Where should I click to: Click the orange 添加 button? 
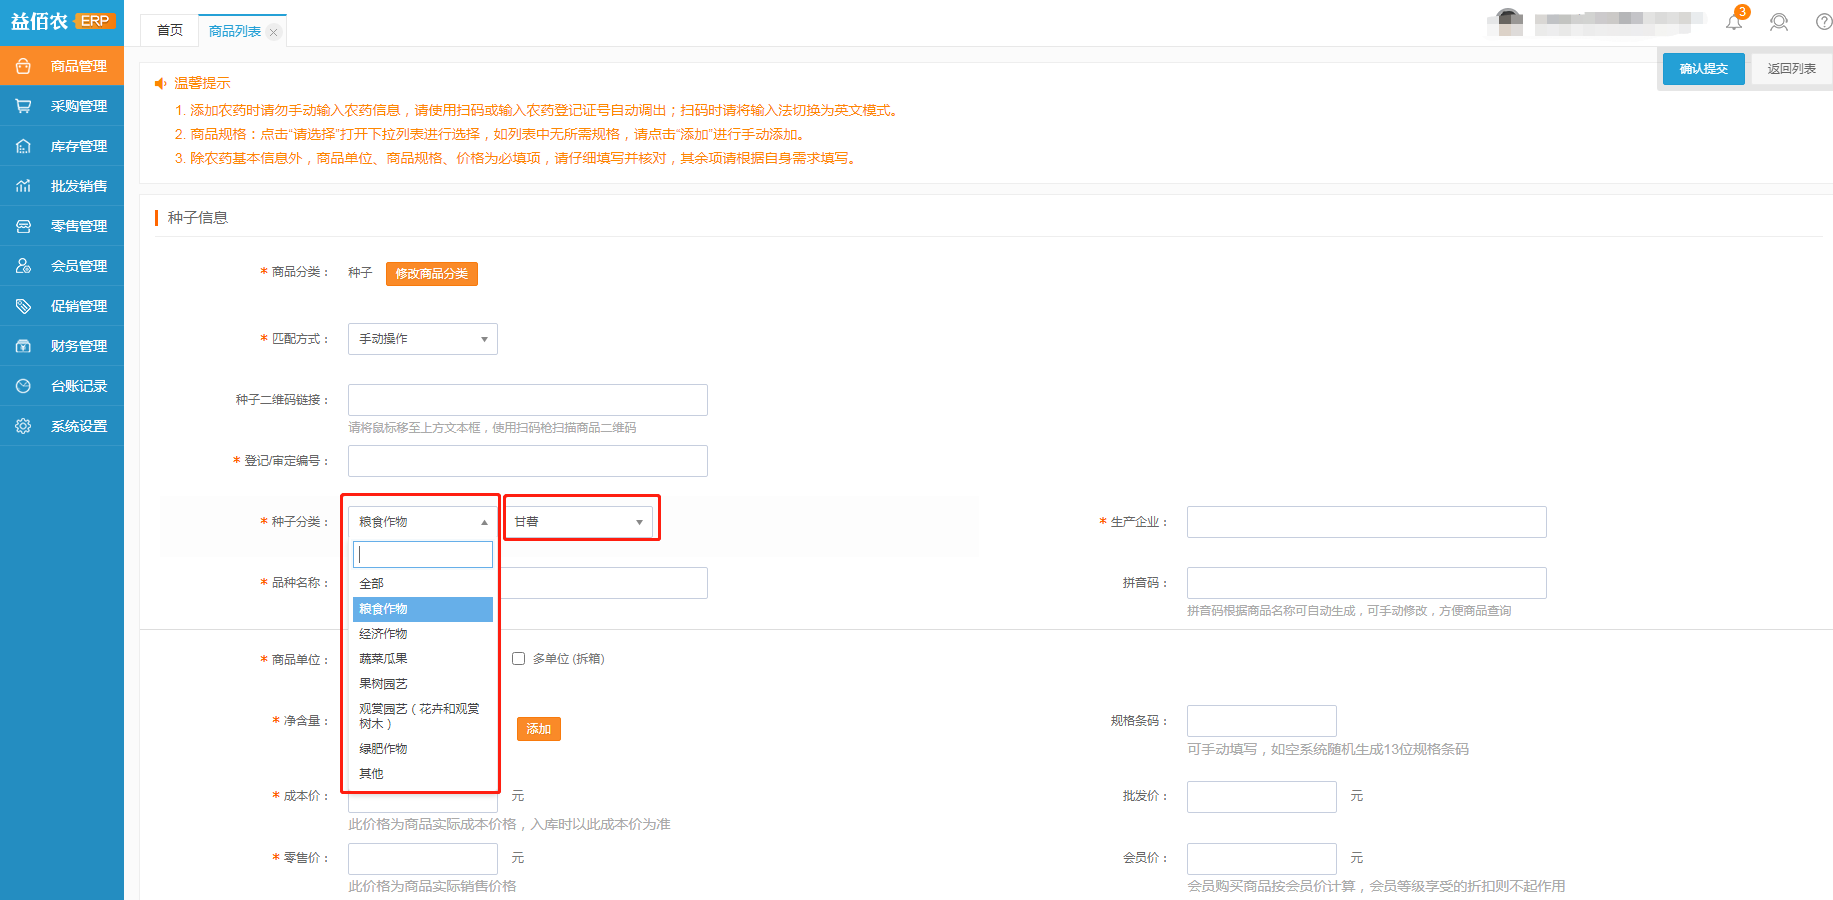pos(538,729)
